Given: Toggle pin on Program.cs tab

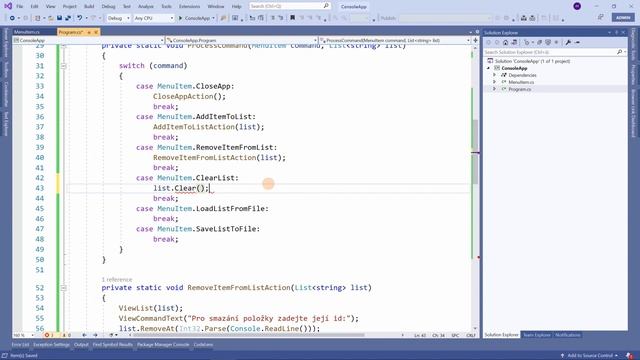Looking at the screenshot, I should 89,32.
